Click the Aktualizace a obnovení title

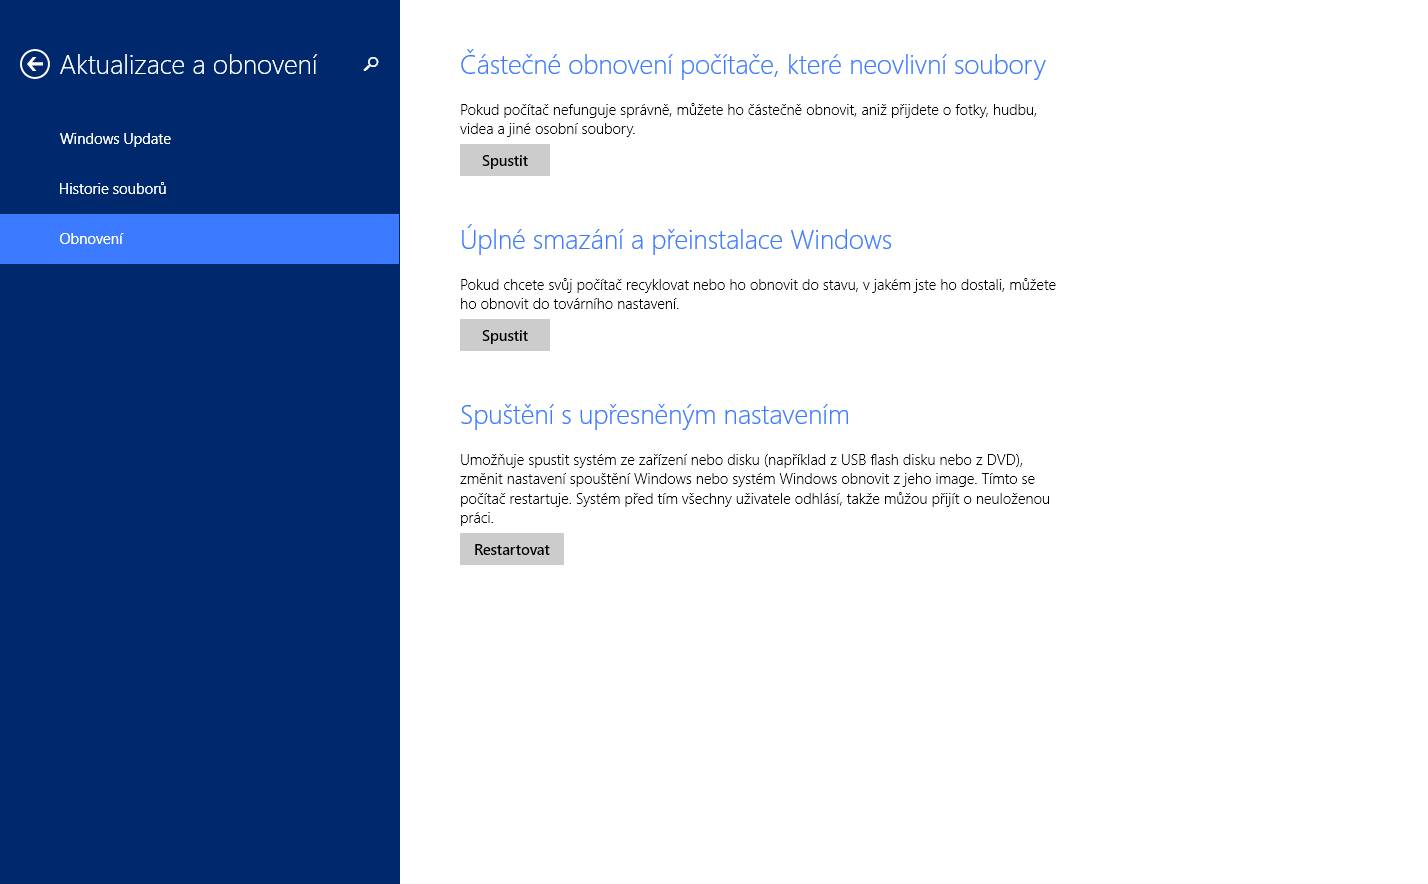point(188,65)
